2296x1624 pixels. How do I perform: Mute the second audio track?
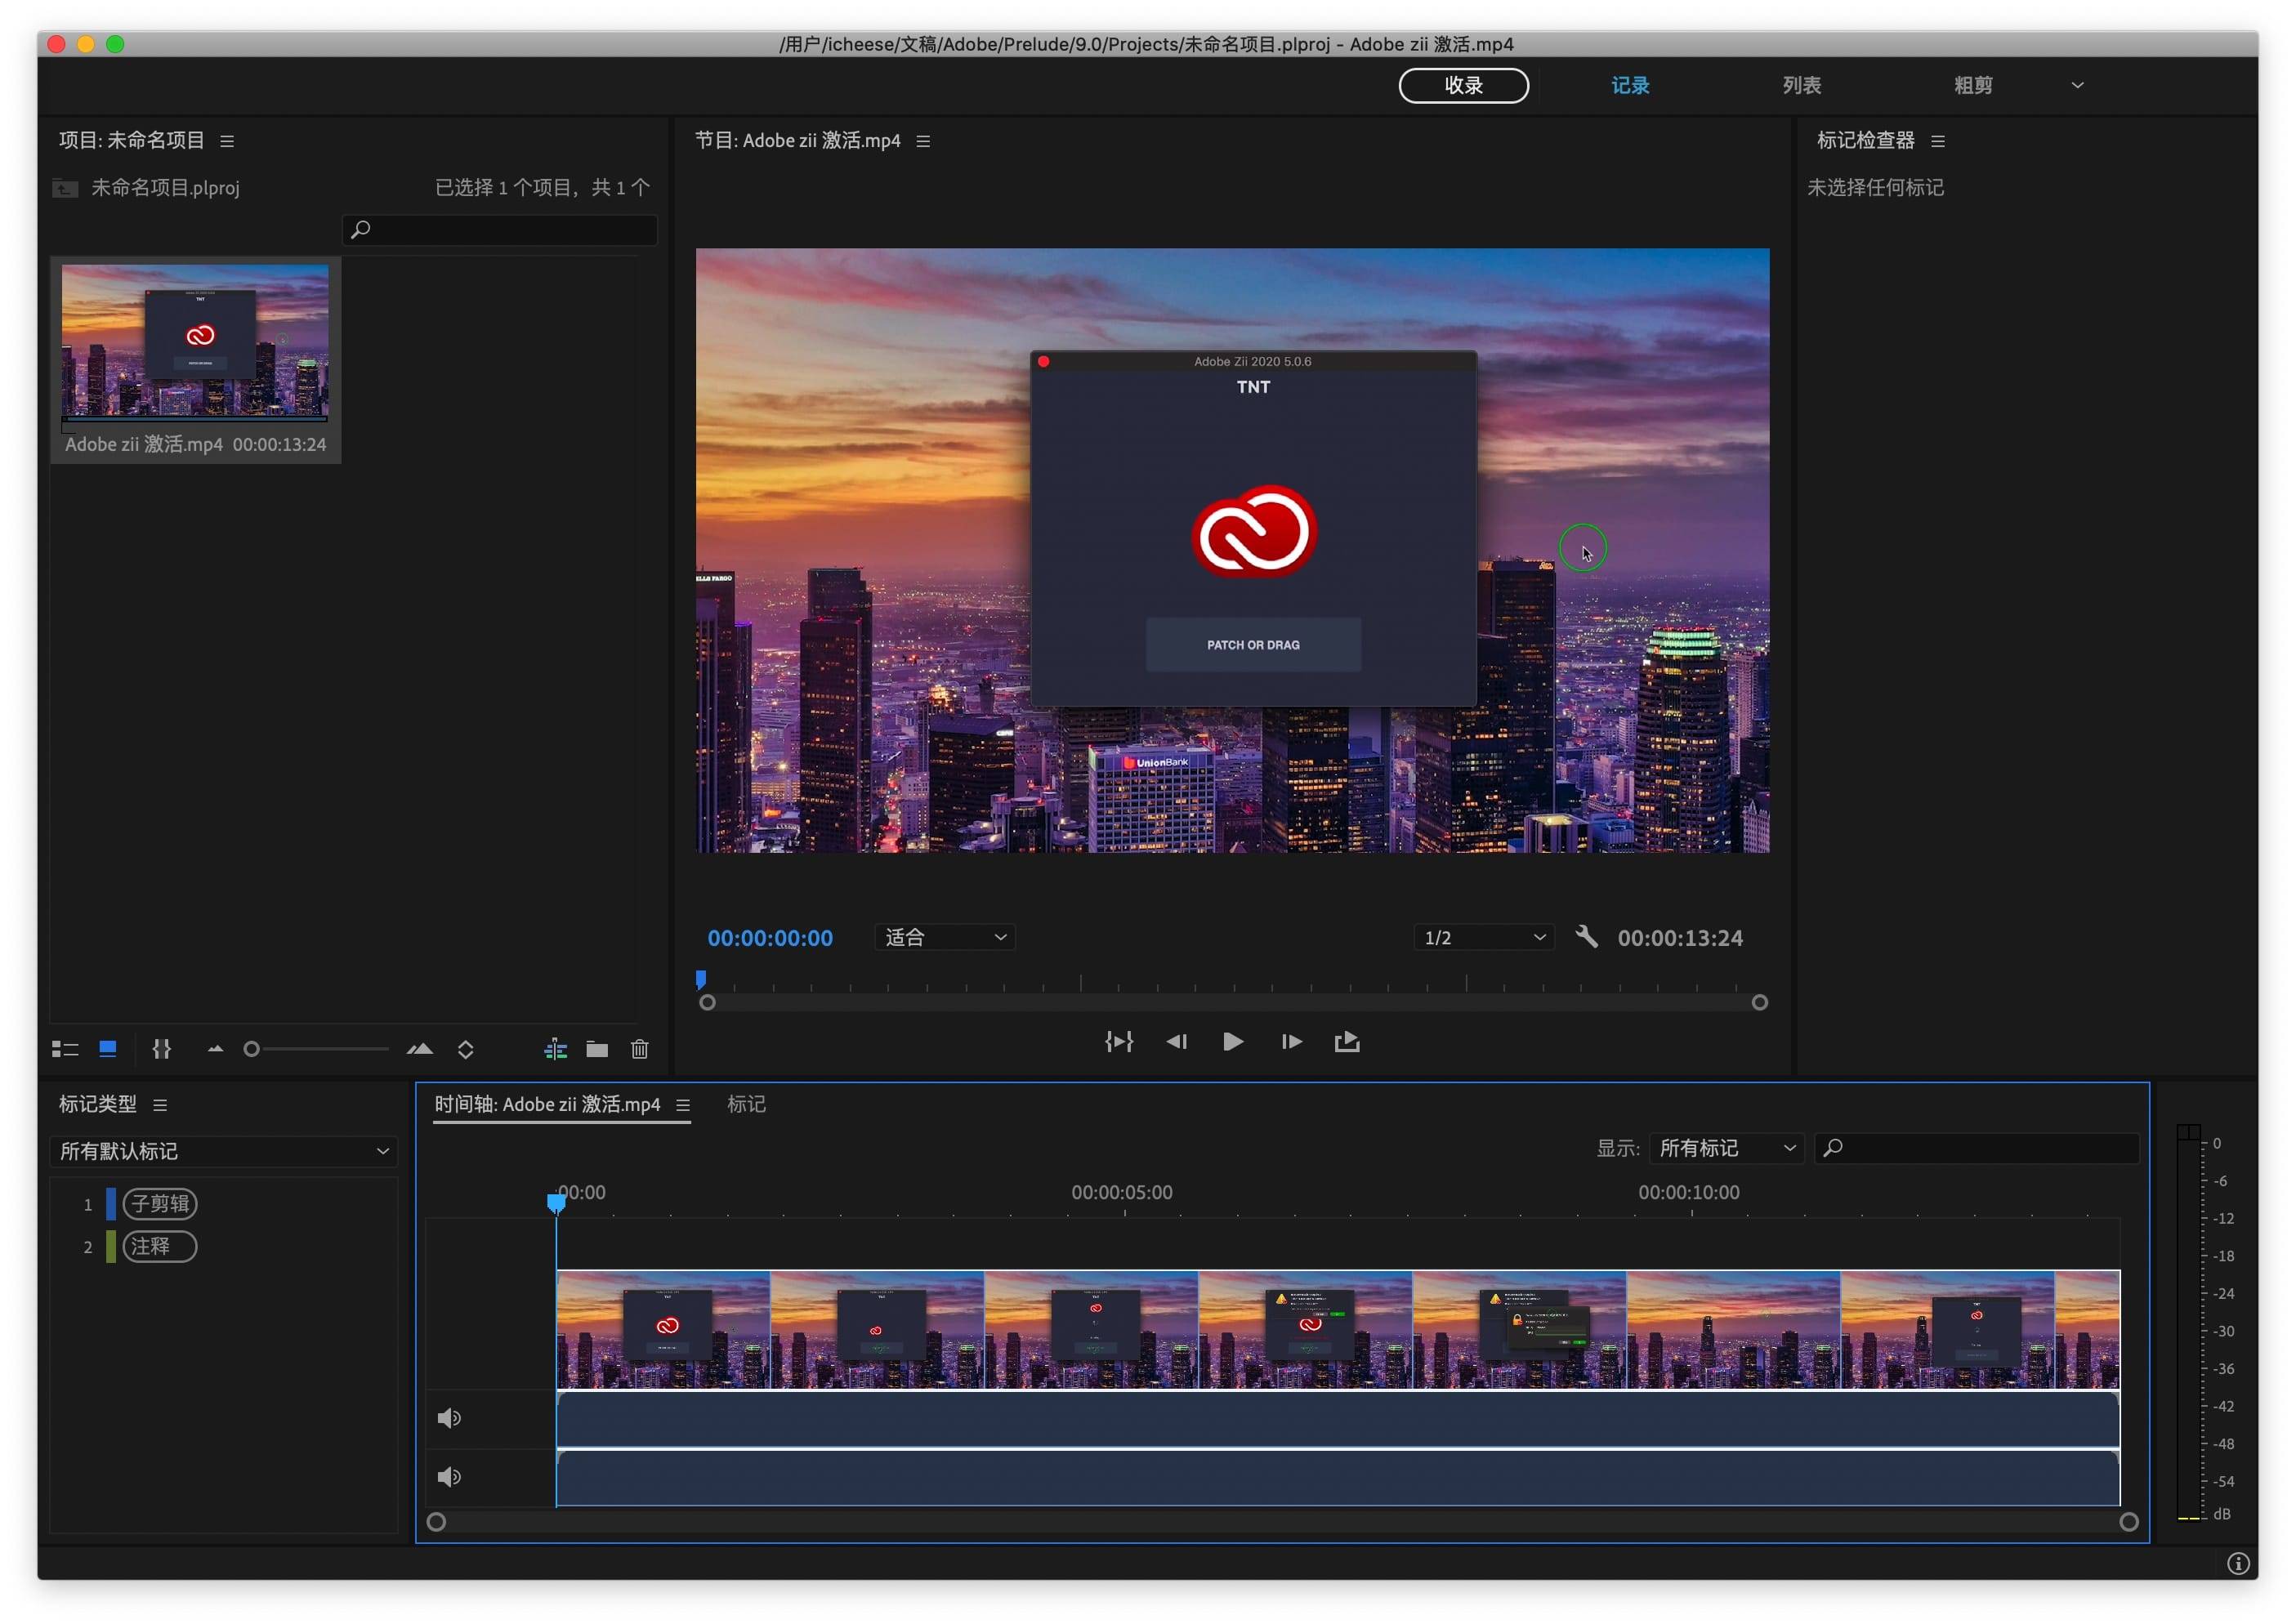449,1477
